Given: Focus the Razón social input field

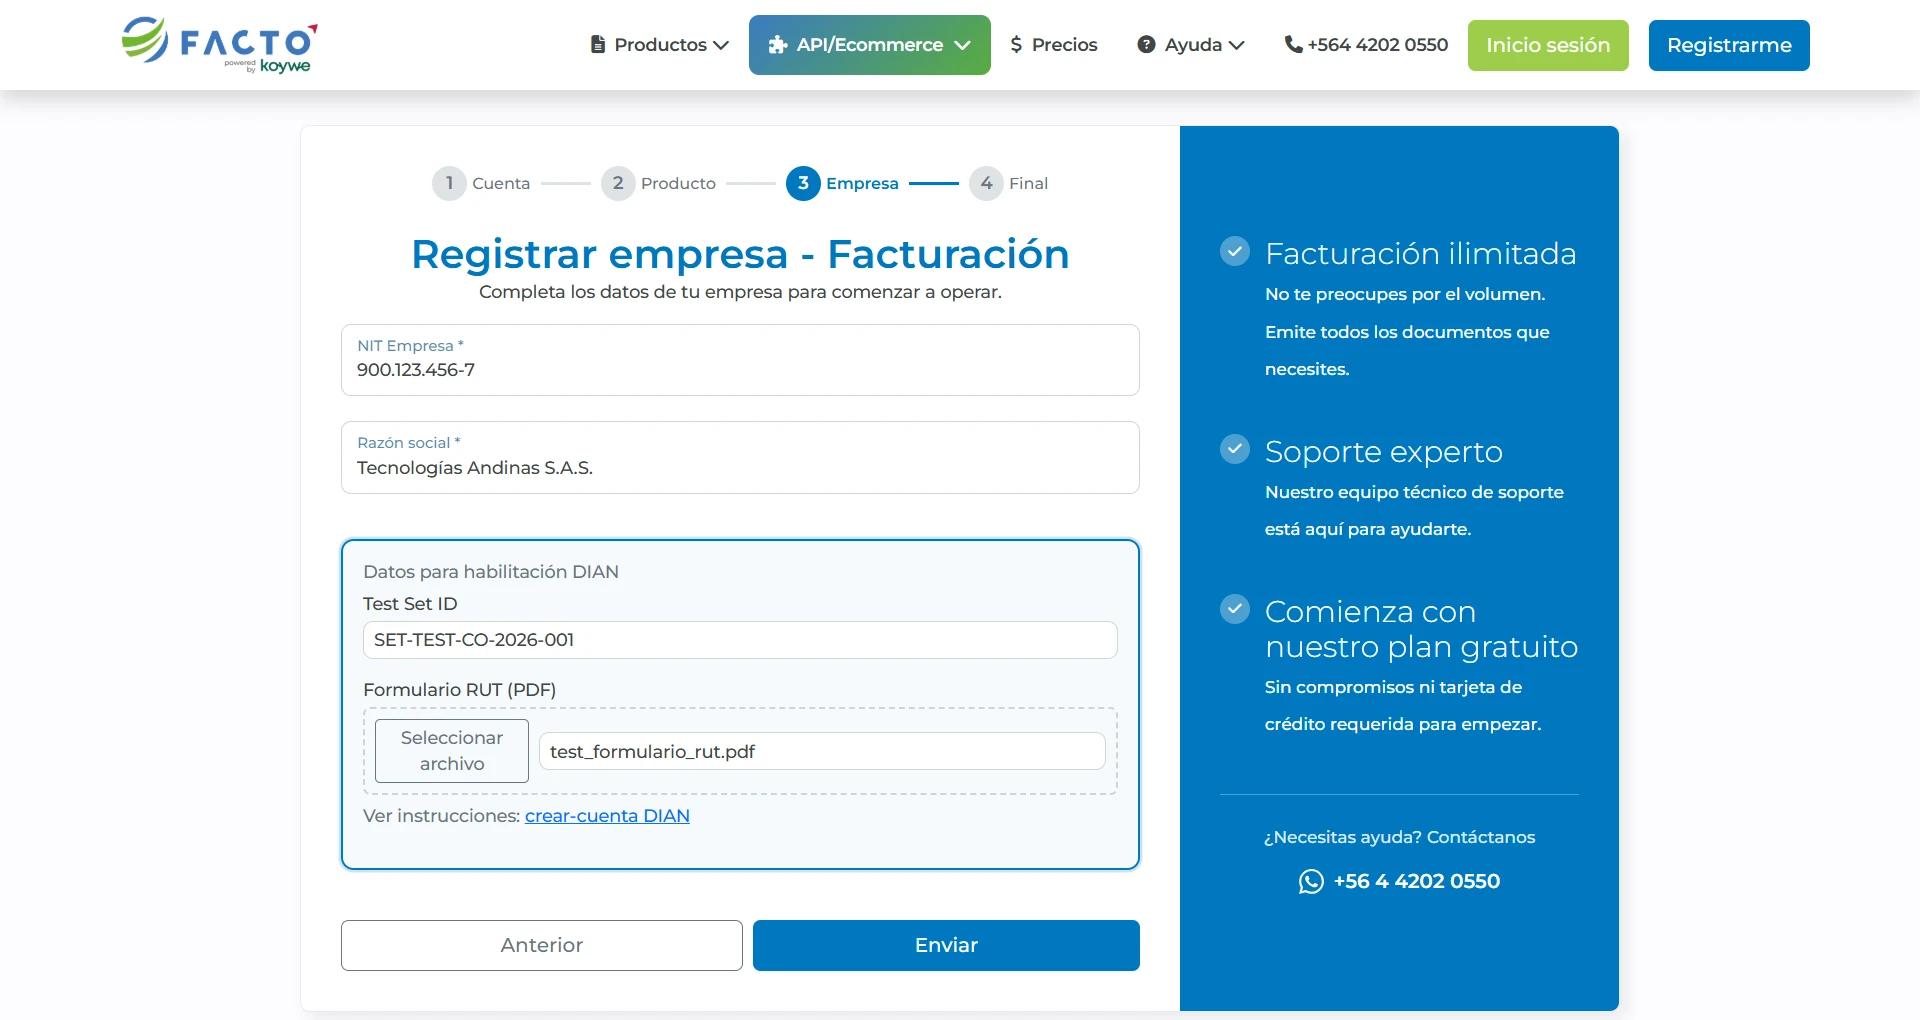Looking at the screenshot, I should click(740, 457).
